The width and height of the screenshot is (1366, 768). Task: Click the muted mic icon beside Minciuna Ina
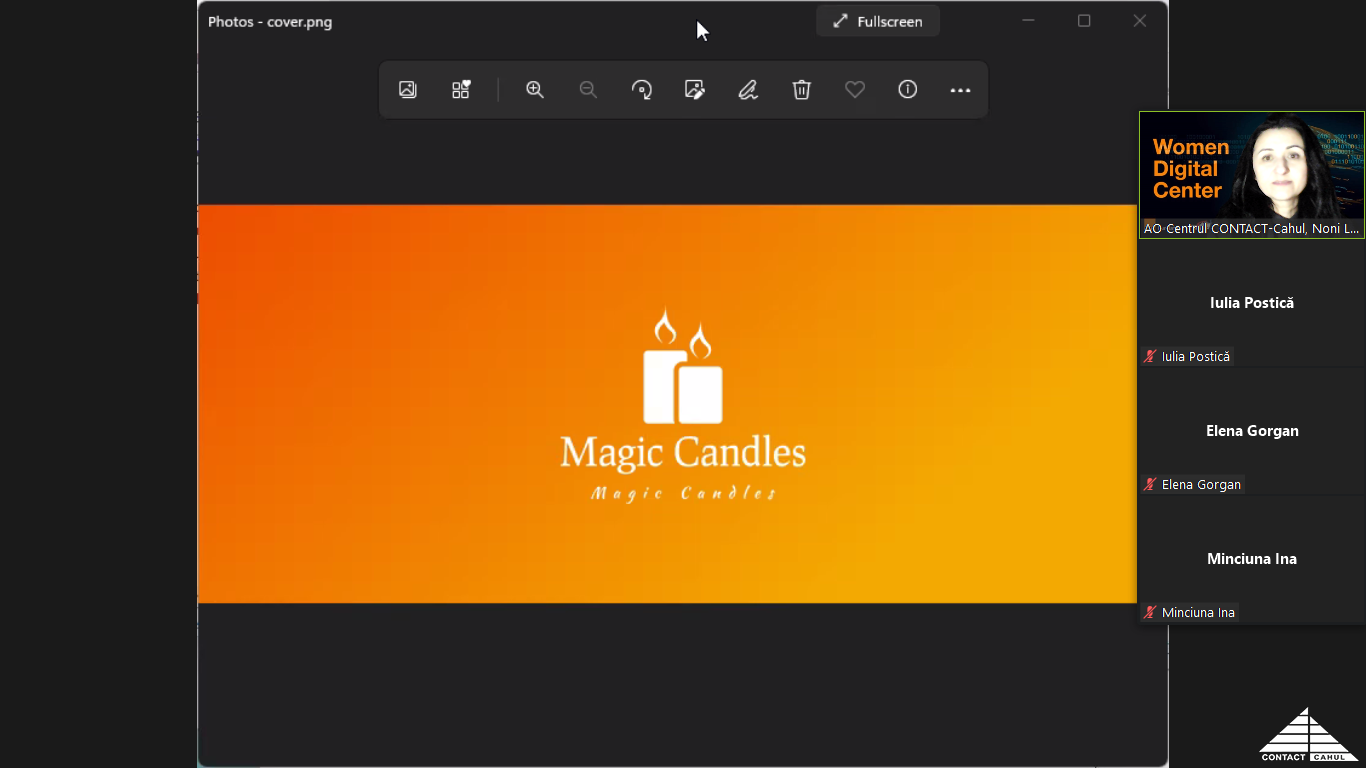pyautogui.click(x=1151, y=613)
